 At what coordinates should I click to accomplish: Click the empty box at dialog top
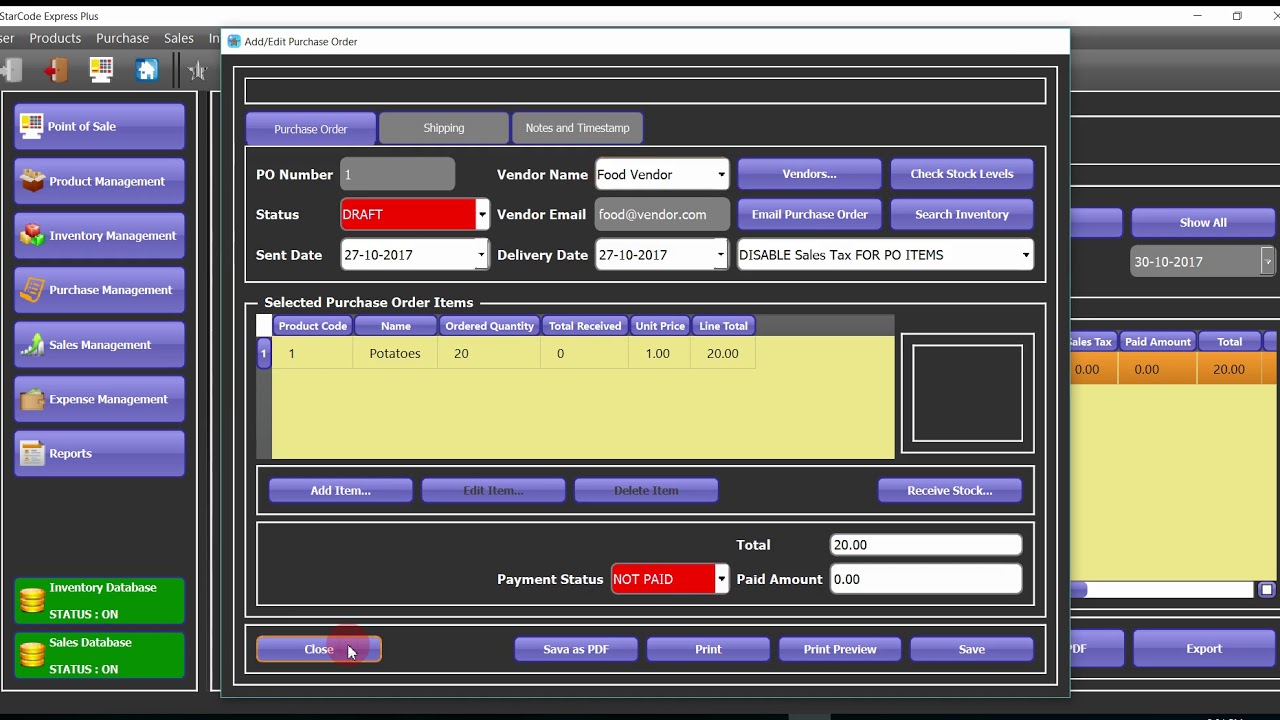(x=645, y=91)
